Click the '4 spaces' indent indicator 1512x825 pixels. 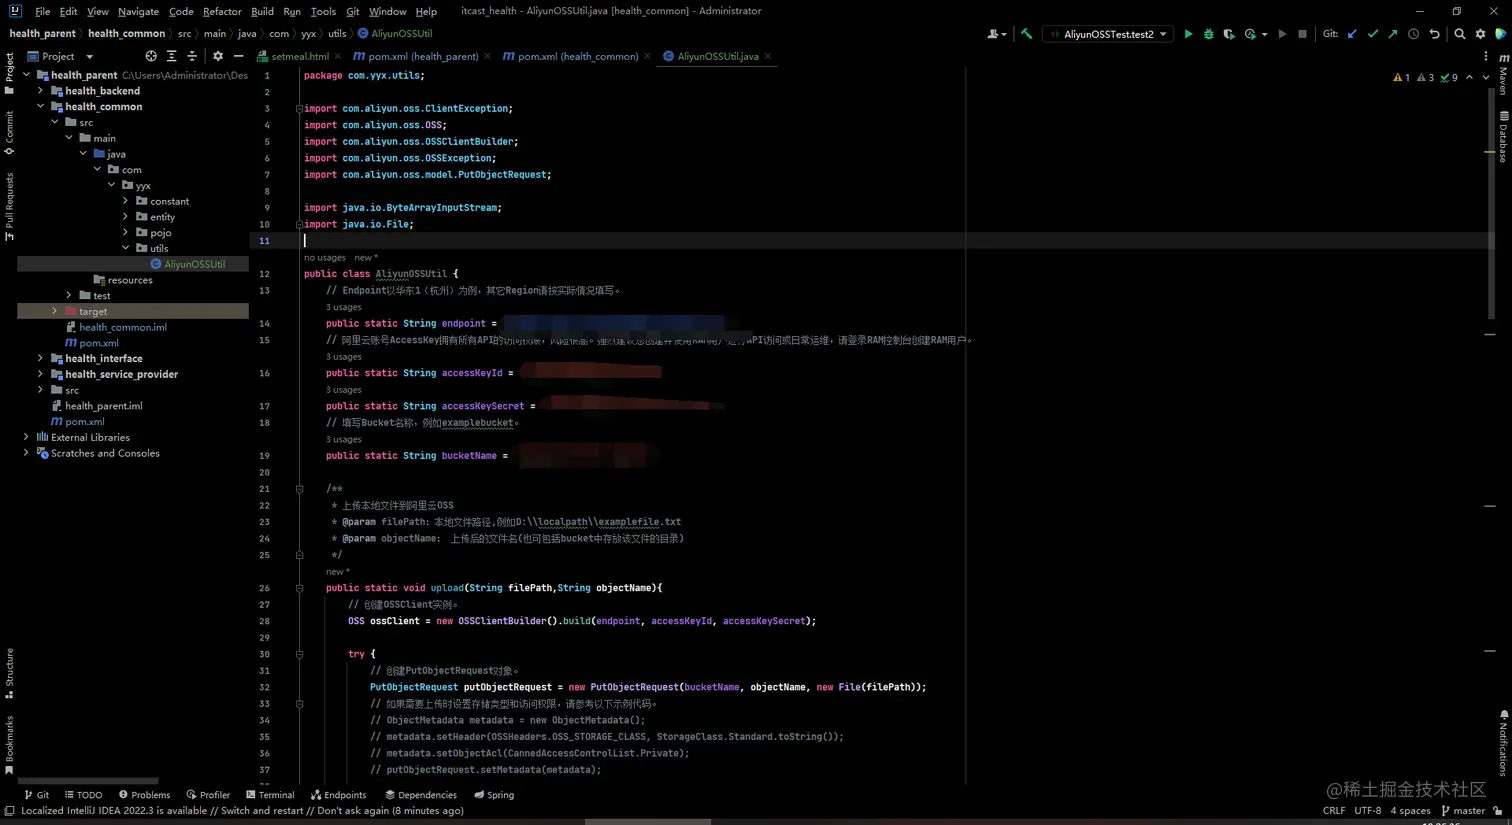coord(1410,811)
